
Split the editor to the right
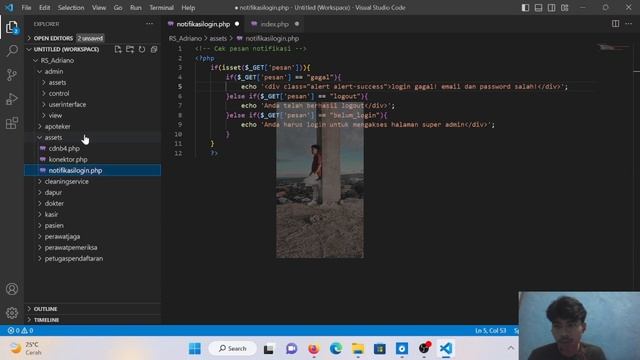[615, 24]
